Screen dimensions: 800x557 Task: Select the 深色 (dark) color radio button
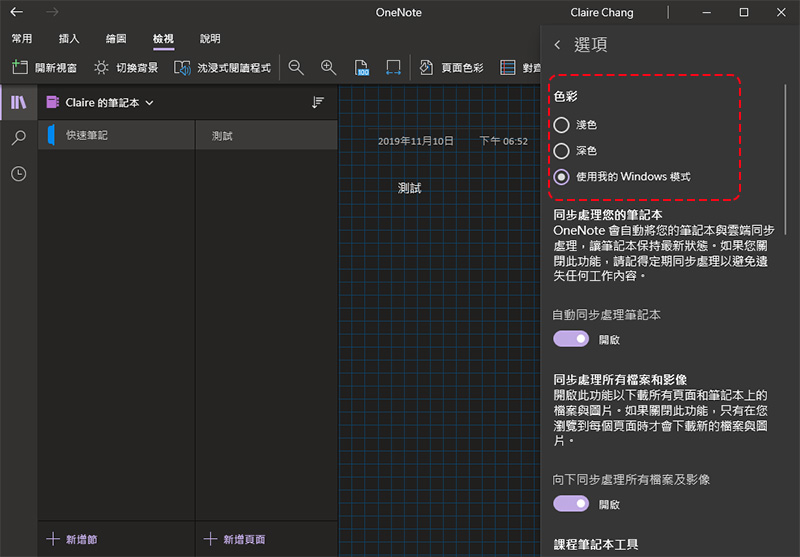point(562,151)
